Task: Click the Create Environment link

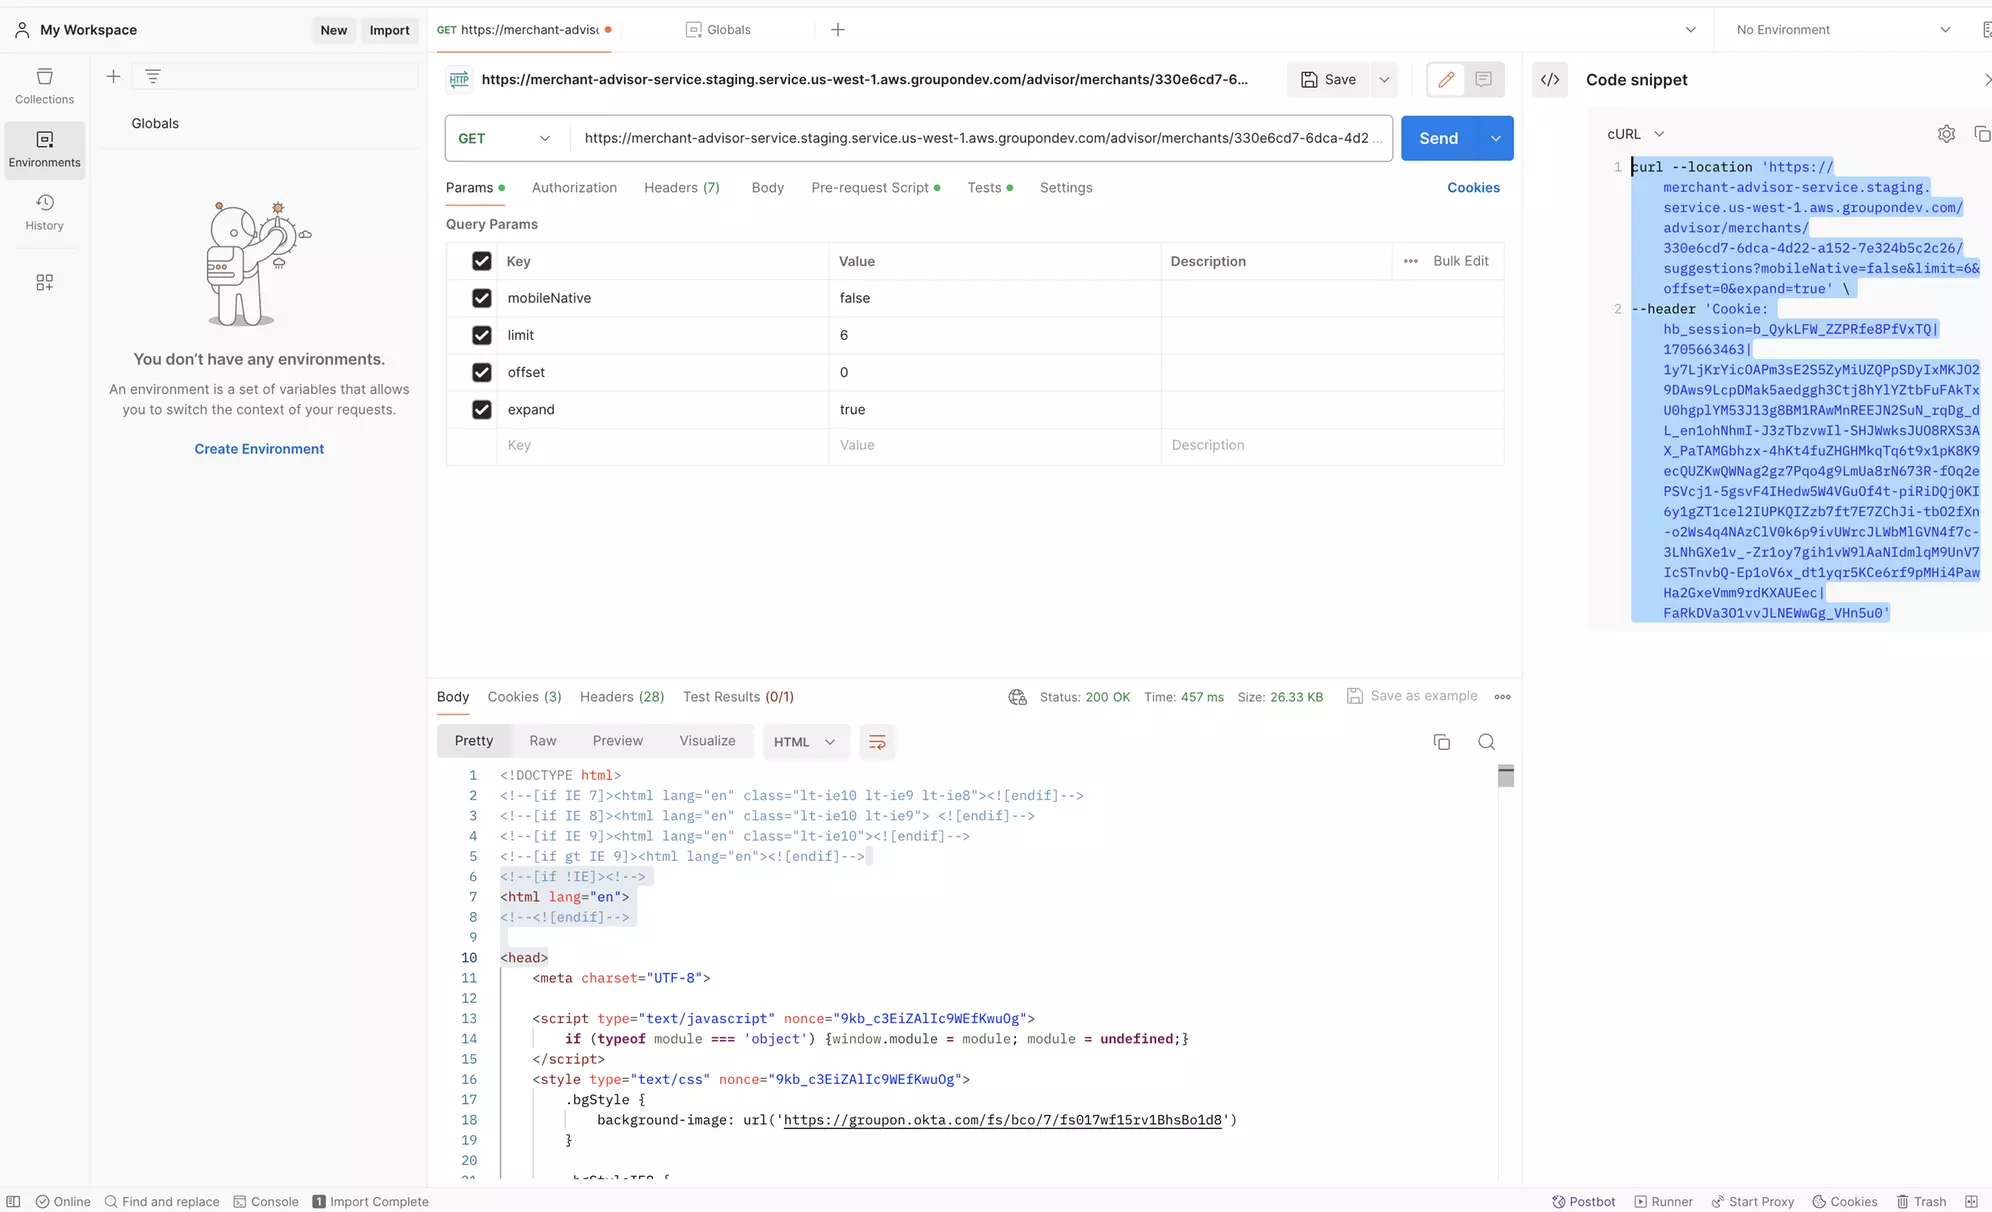Action: tap(259, 449)
